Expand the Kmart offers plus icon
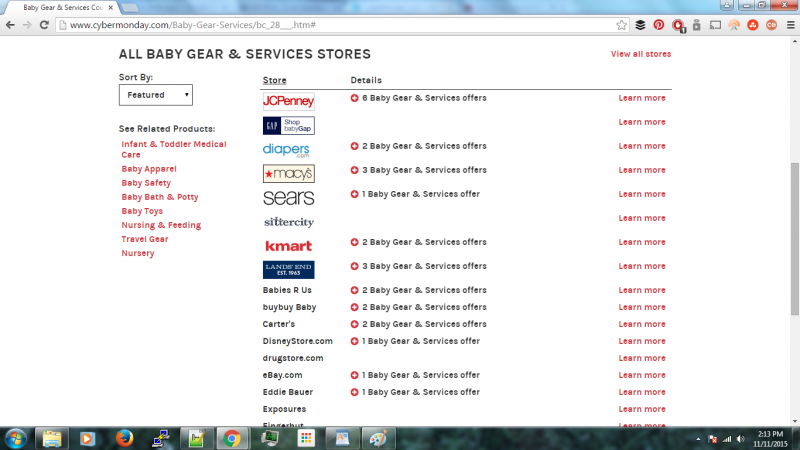This screenshot has height=450, width=800. point(354,242)
